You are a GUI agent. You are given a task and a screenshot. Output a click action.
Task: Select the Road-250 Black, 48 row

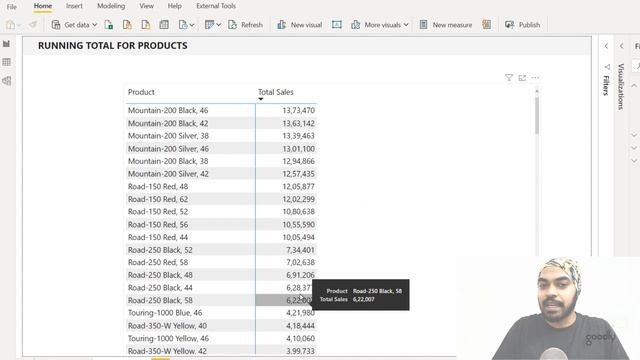221,275
